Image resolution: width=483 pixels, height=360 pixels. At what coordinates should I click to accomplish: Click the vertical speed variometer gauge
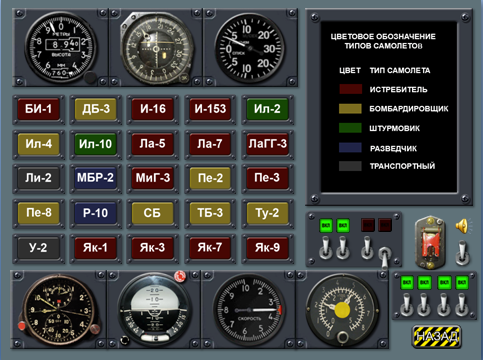249,49
